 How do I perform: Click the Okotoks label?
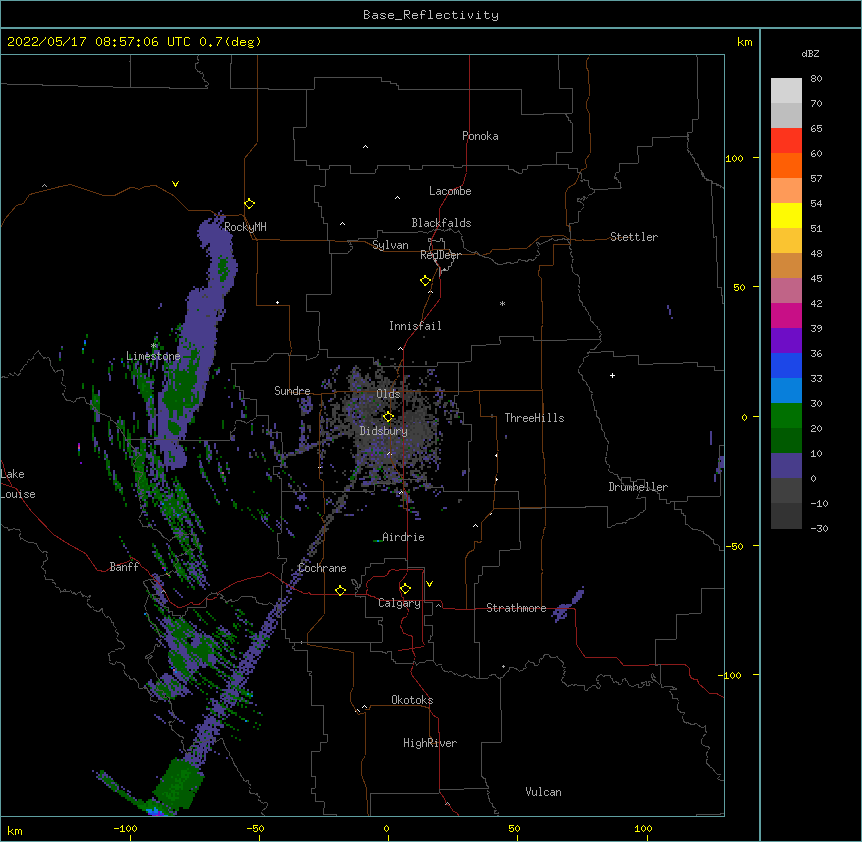pyautogui.click(x=412, y=700)
